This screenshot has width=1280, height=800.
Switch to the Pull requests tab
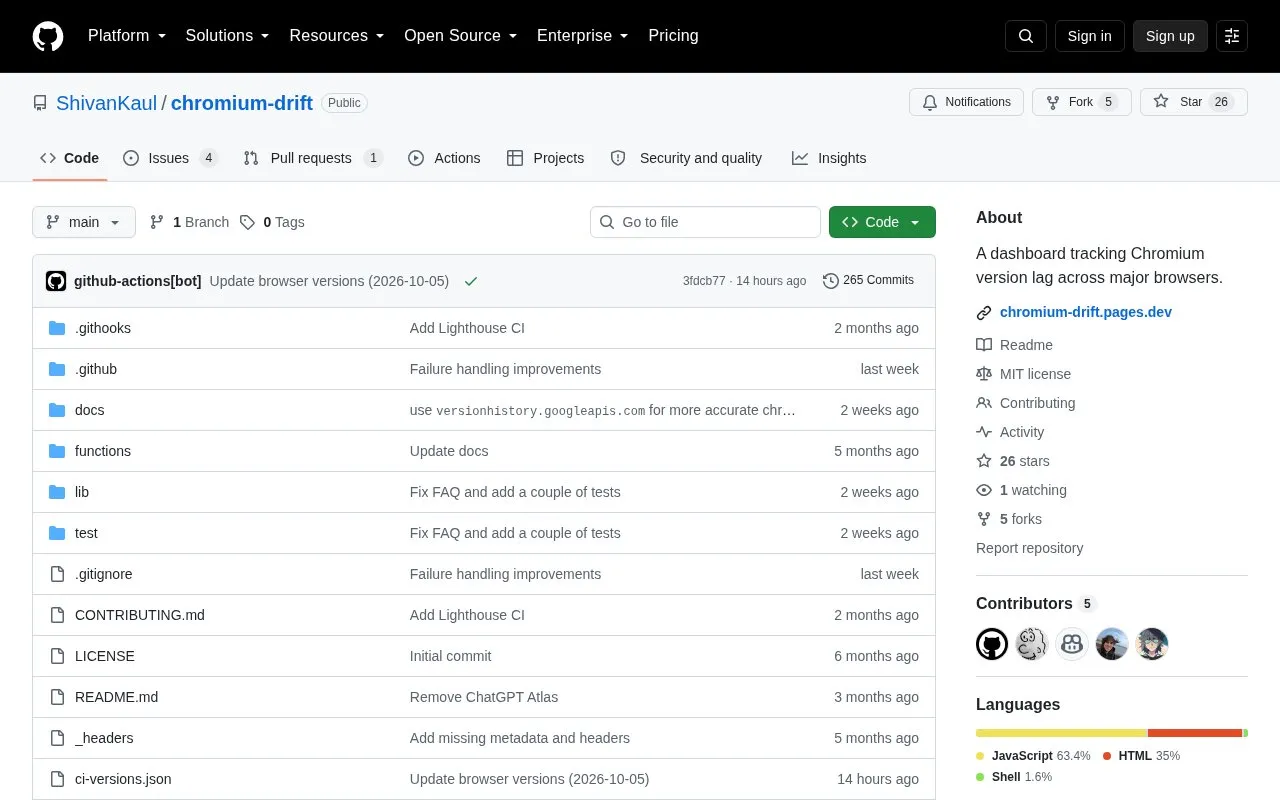313,158
